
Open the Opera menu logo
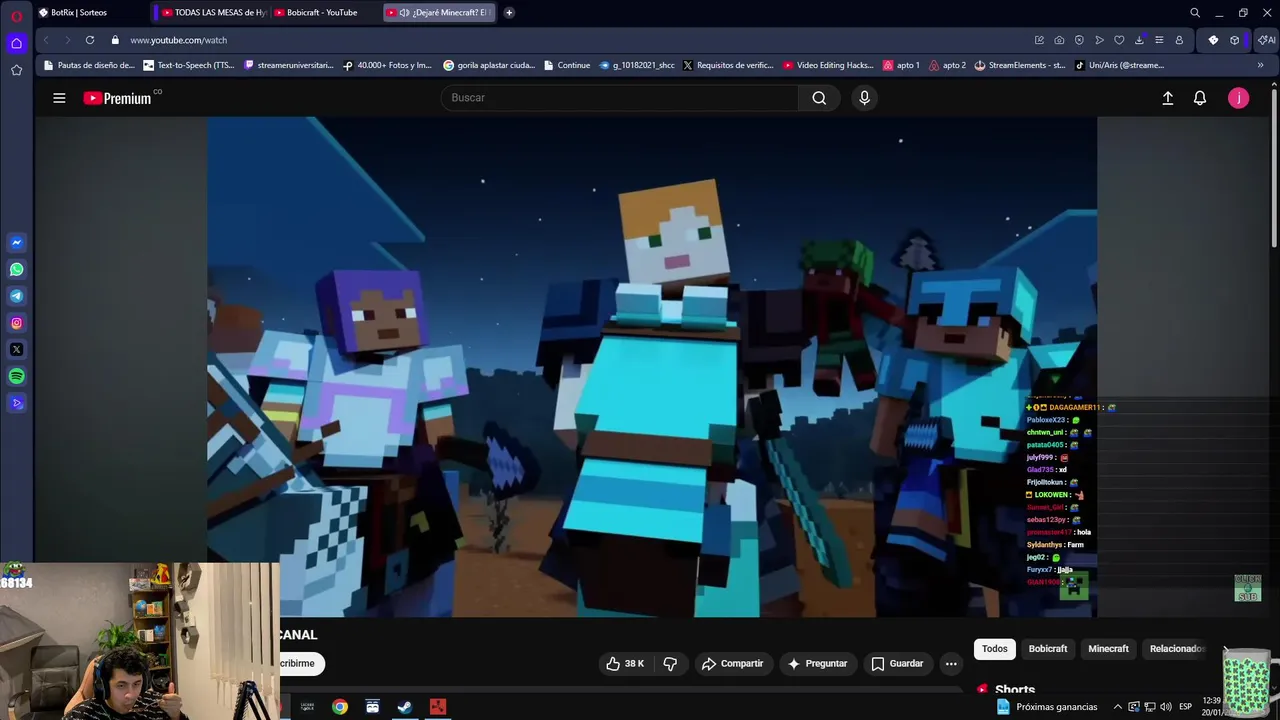click(x=16, y=14)
